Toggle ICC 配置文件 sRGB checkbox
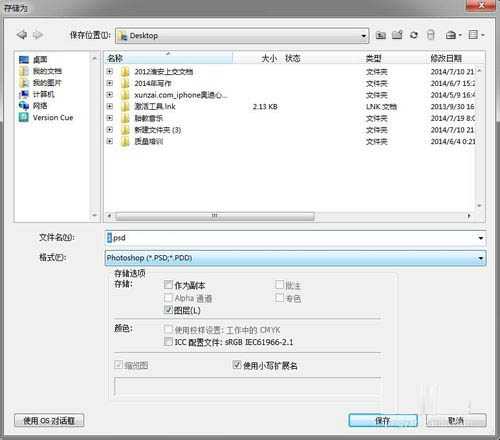The width and height of the screenshot is (500, 440). coord(168,341)
